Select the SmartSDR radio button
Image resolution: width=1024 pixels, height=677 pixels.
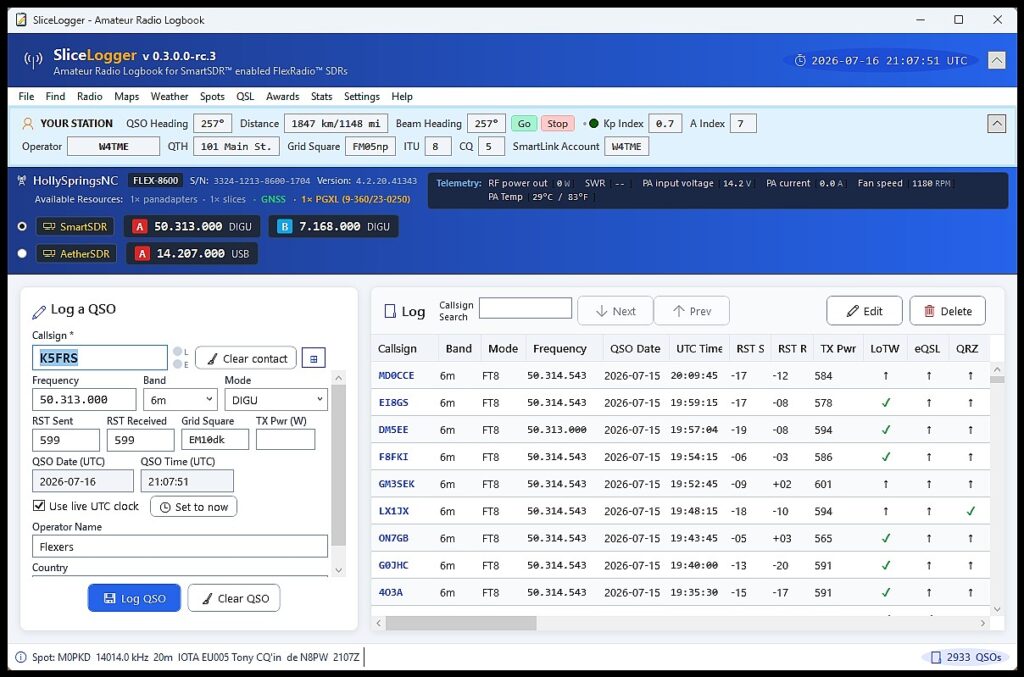[x=22, y=227]
